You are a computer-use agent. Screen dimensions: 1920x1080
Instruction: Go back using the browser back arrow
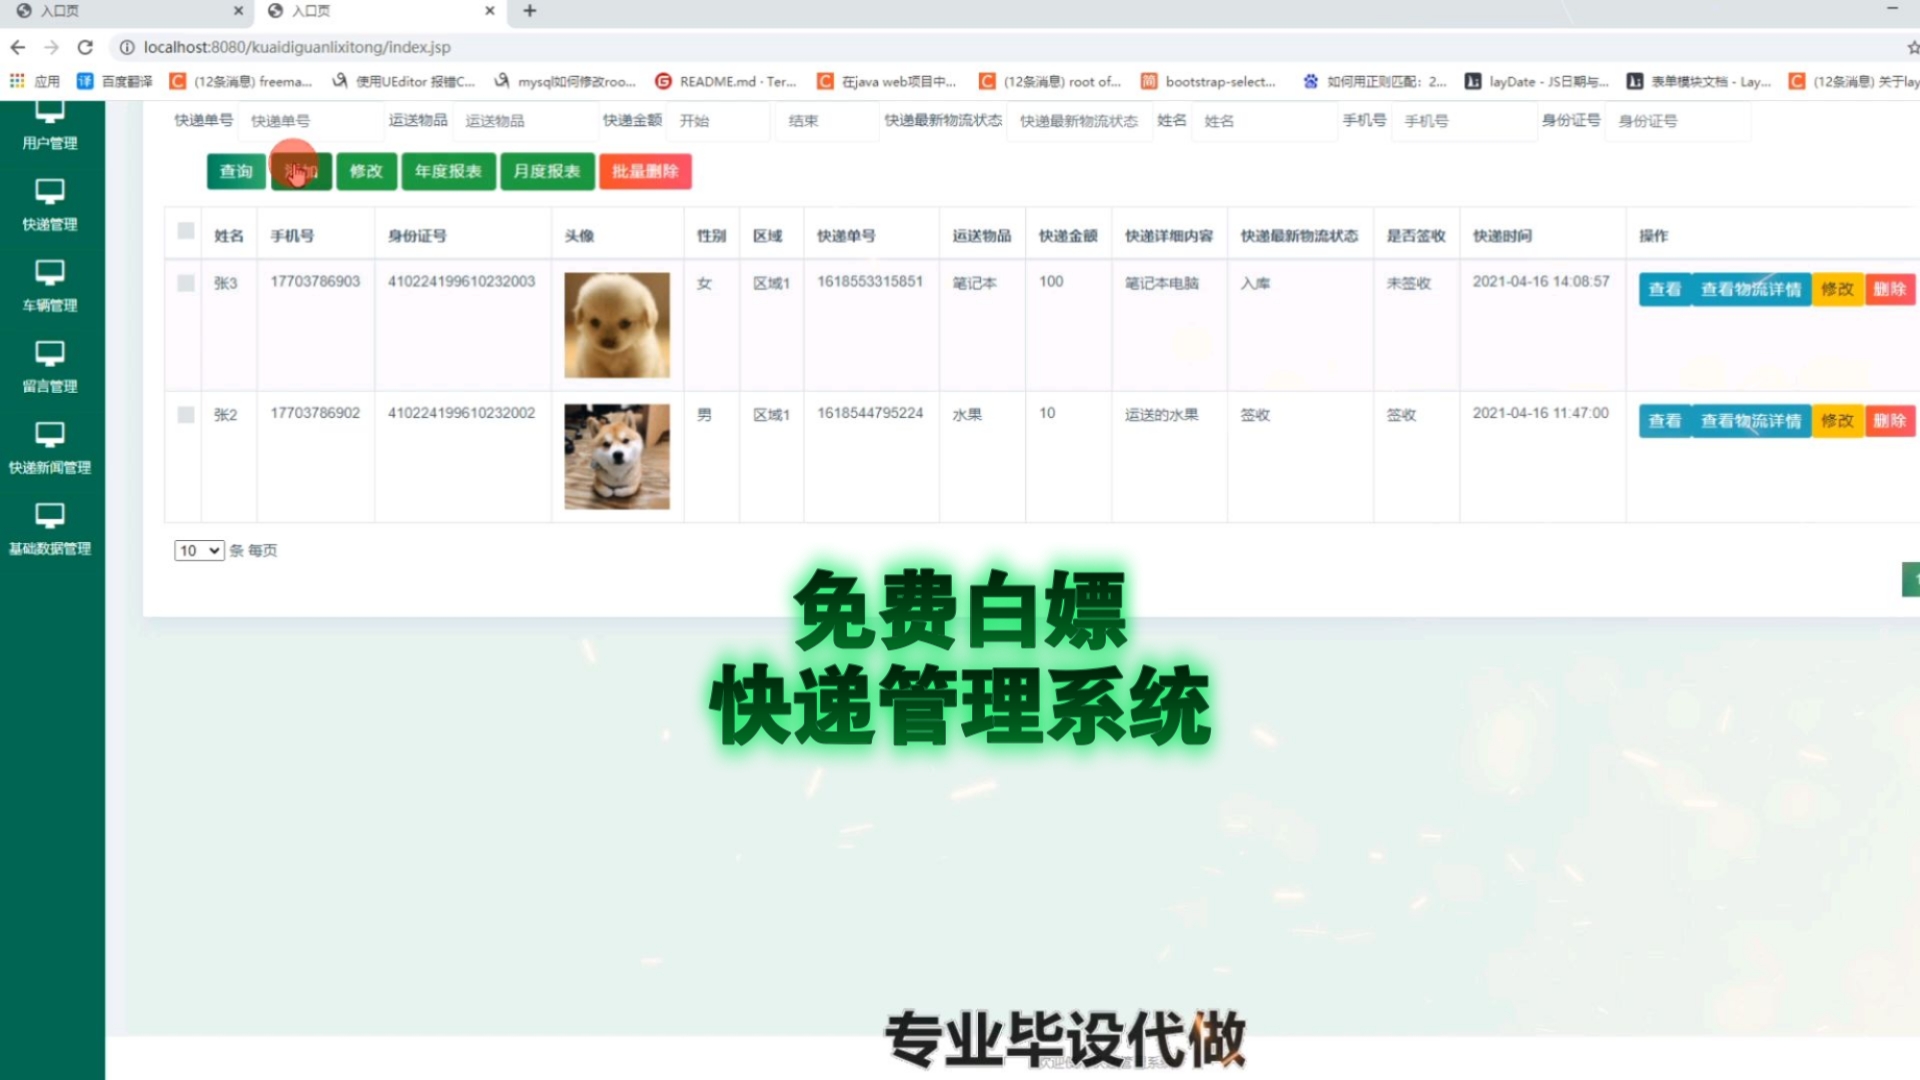(x=17, y=46)
